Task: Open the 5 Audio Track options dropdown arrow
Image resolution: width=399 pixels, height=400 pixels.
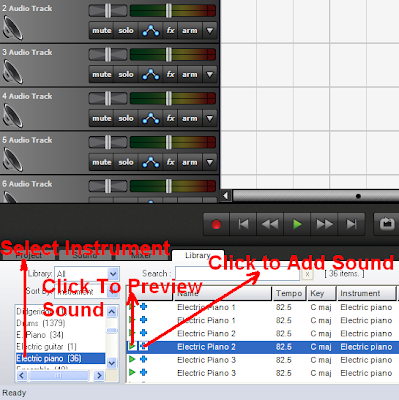Action: click(x=210, y=162)
